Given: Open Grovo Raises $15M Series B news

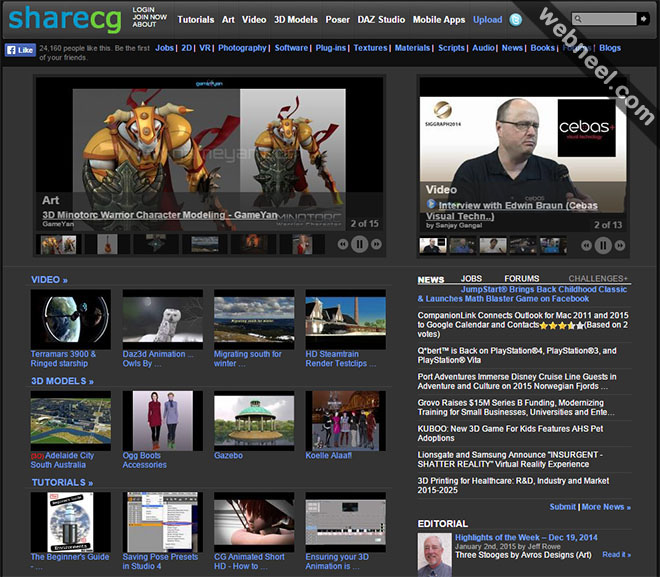Looking at the screenshot, I should pyautogui.click(x=516, y=407).
